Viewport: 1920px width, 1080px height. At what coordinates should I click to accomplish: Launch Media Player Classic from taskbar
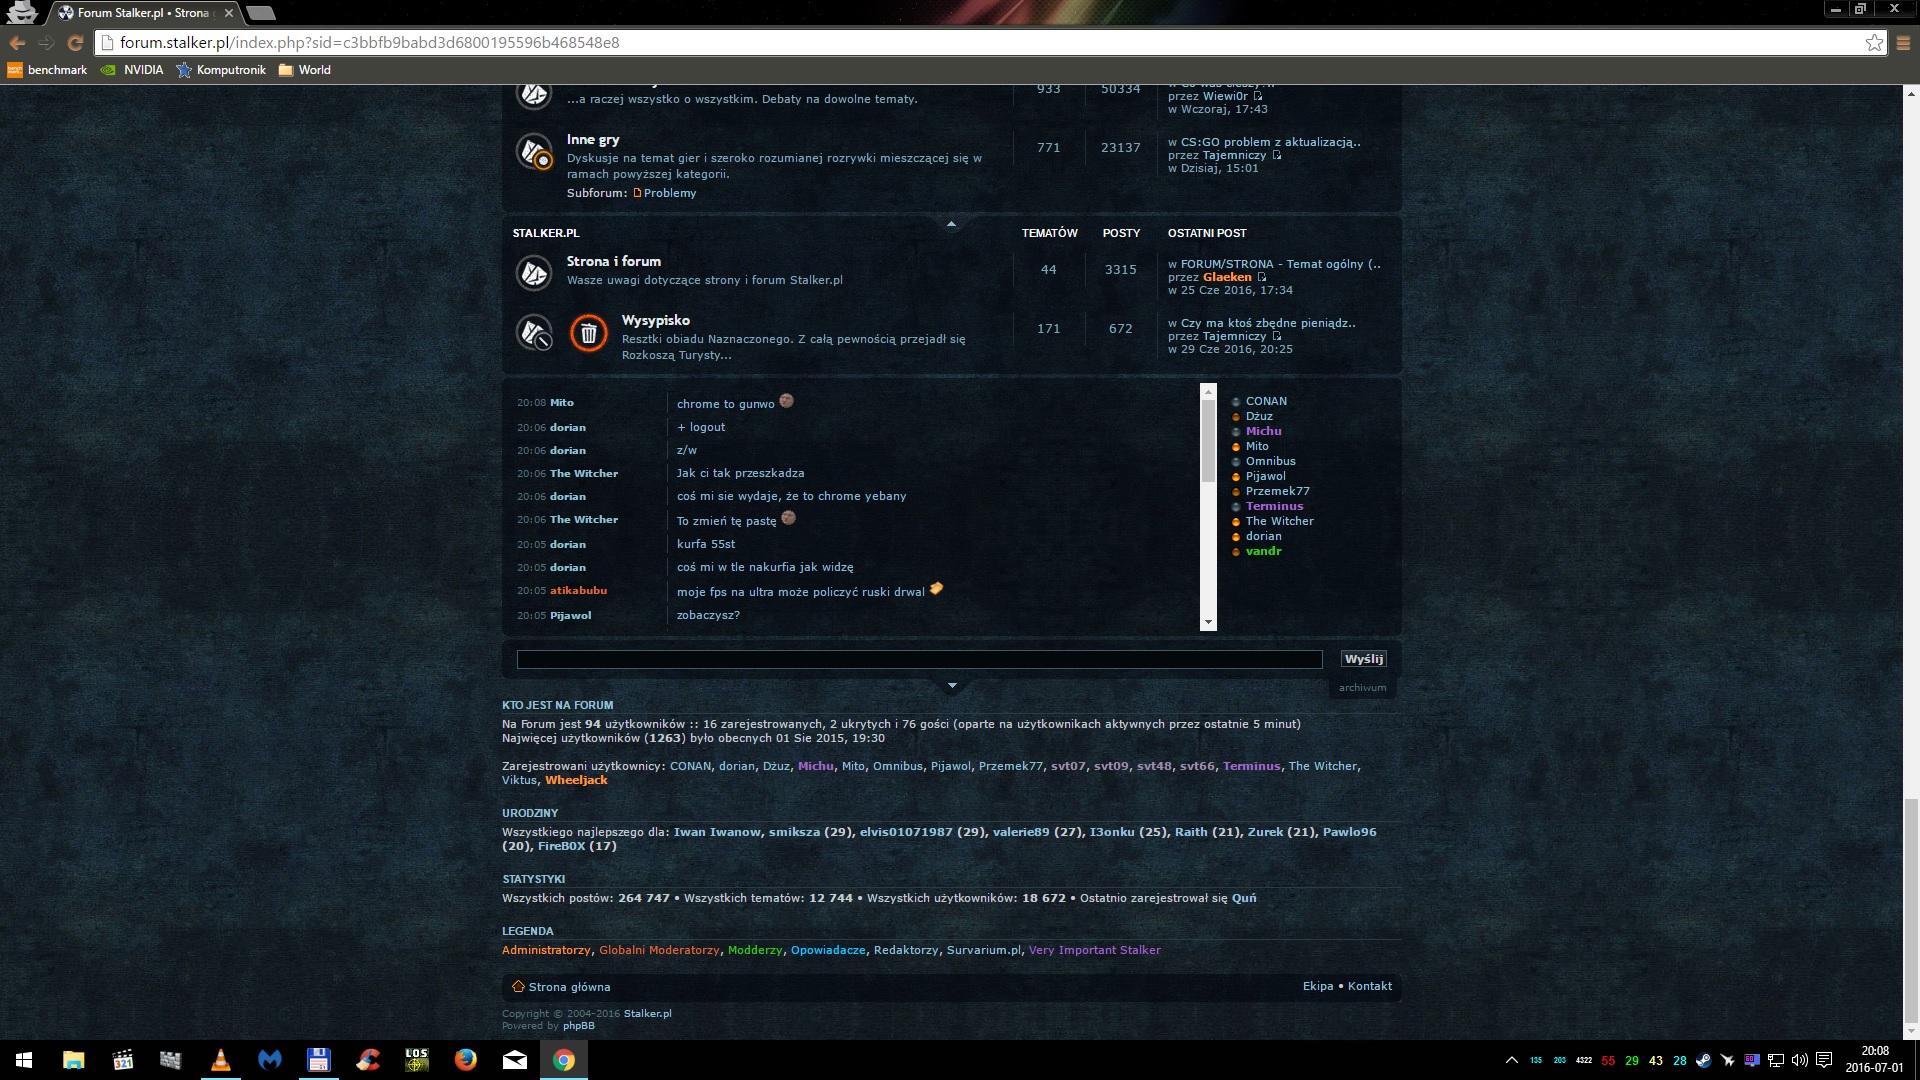122,1060
